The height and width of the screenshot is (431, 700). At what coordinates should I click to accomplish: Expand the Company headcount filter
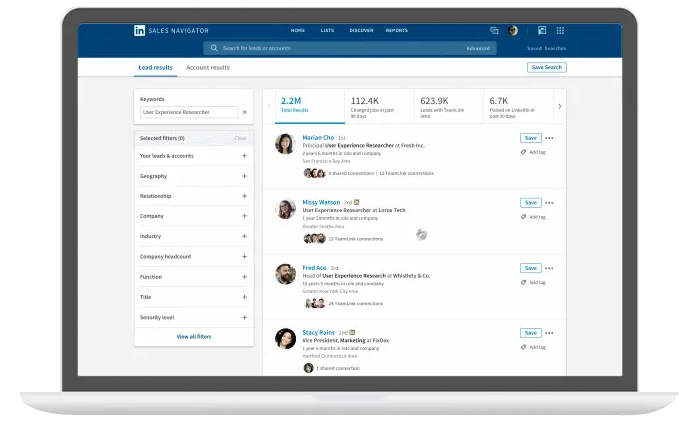pyautogui.click(x=244, y=256)
